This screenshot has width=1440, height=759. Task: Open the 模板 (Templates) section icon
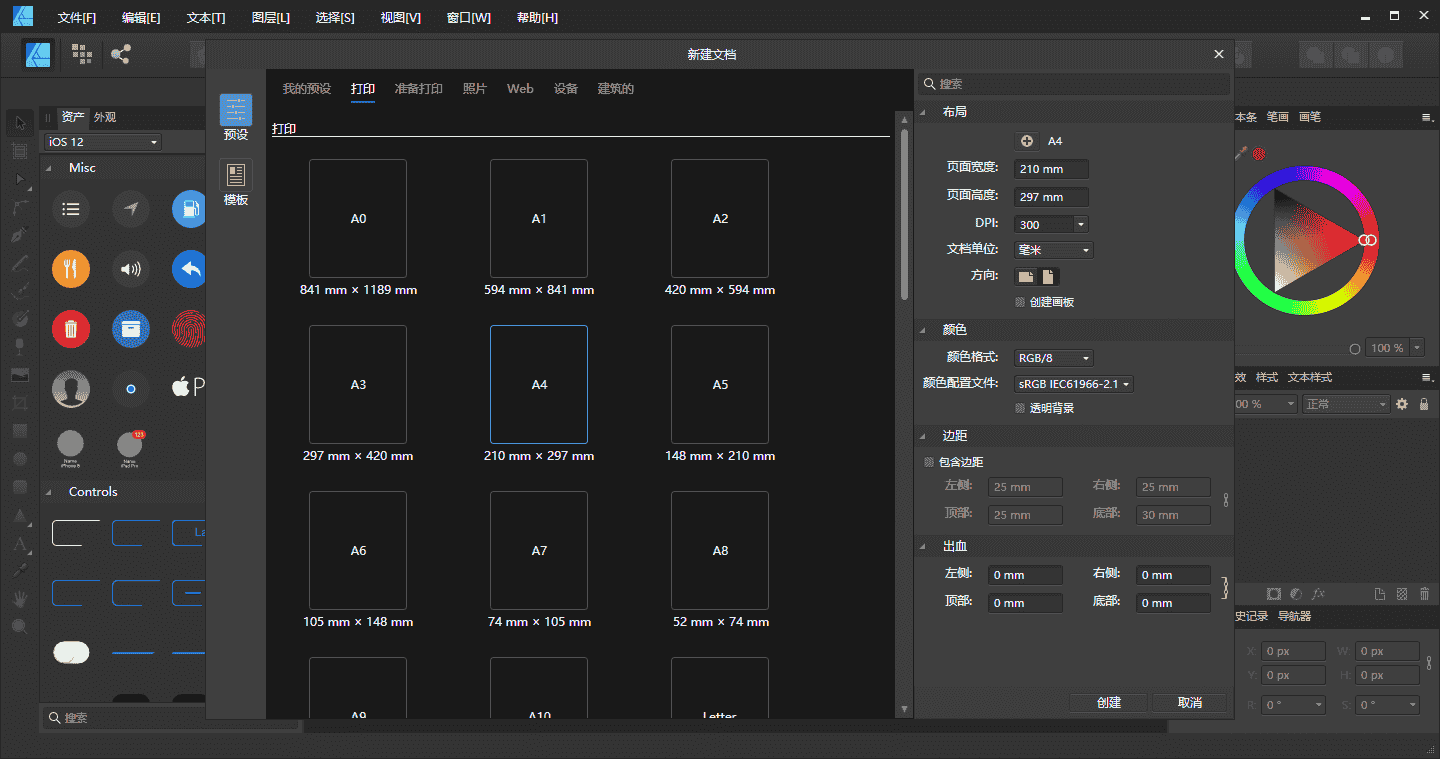pyautogui.click(x=236, y=176)
